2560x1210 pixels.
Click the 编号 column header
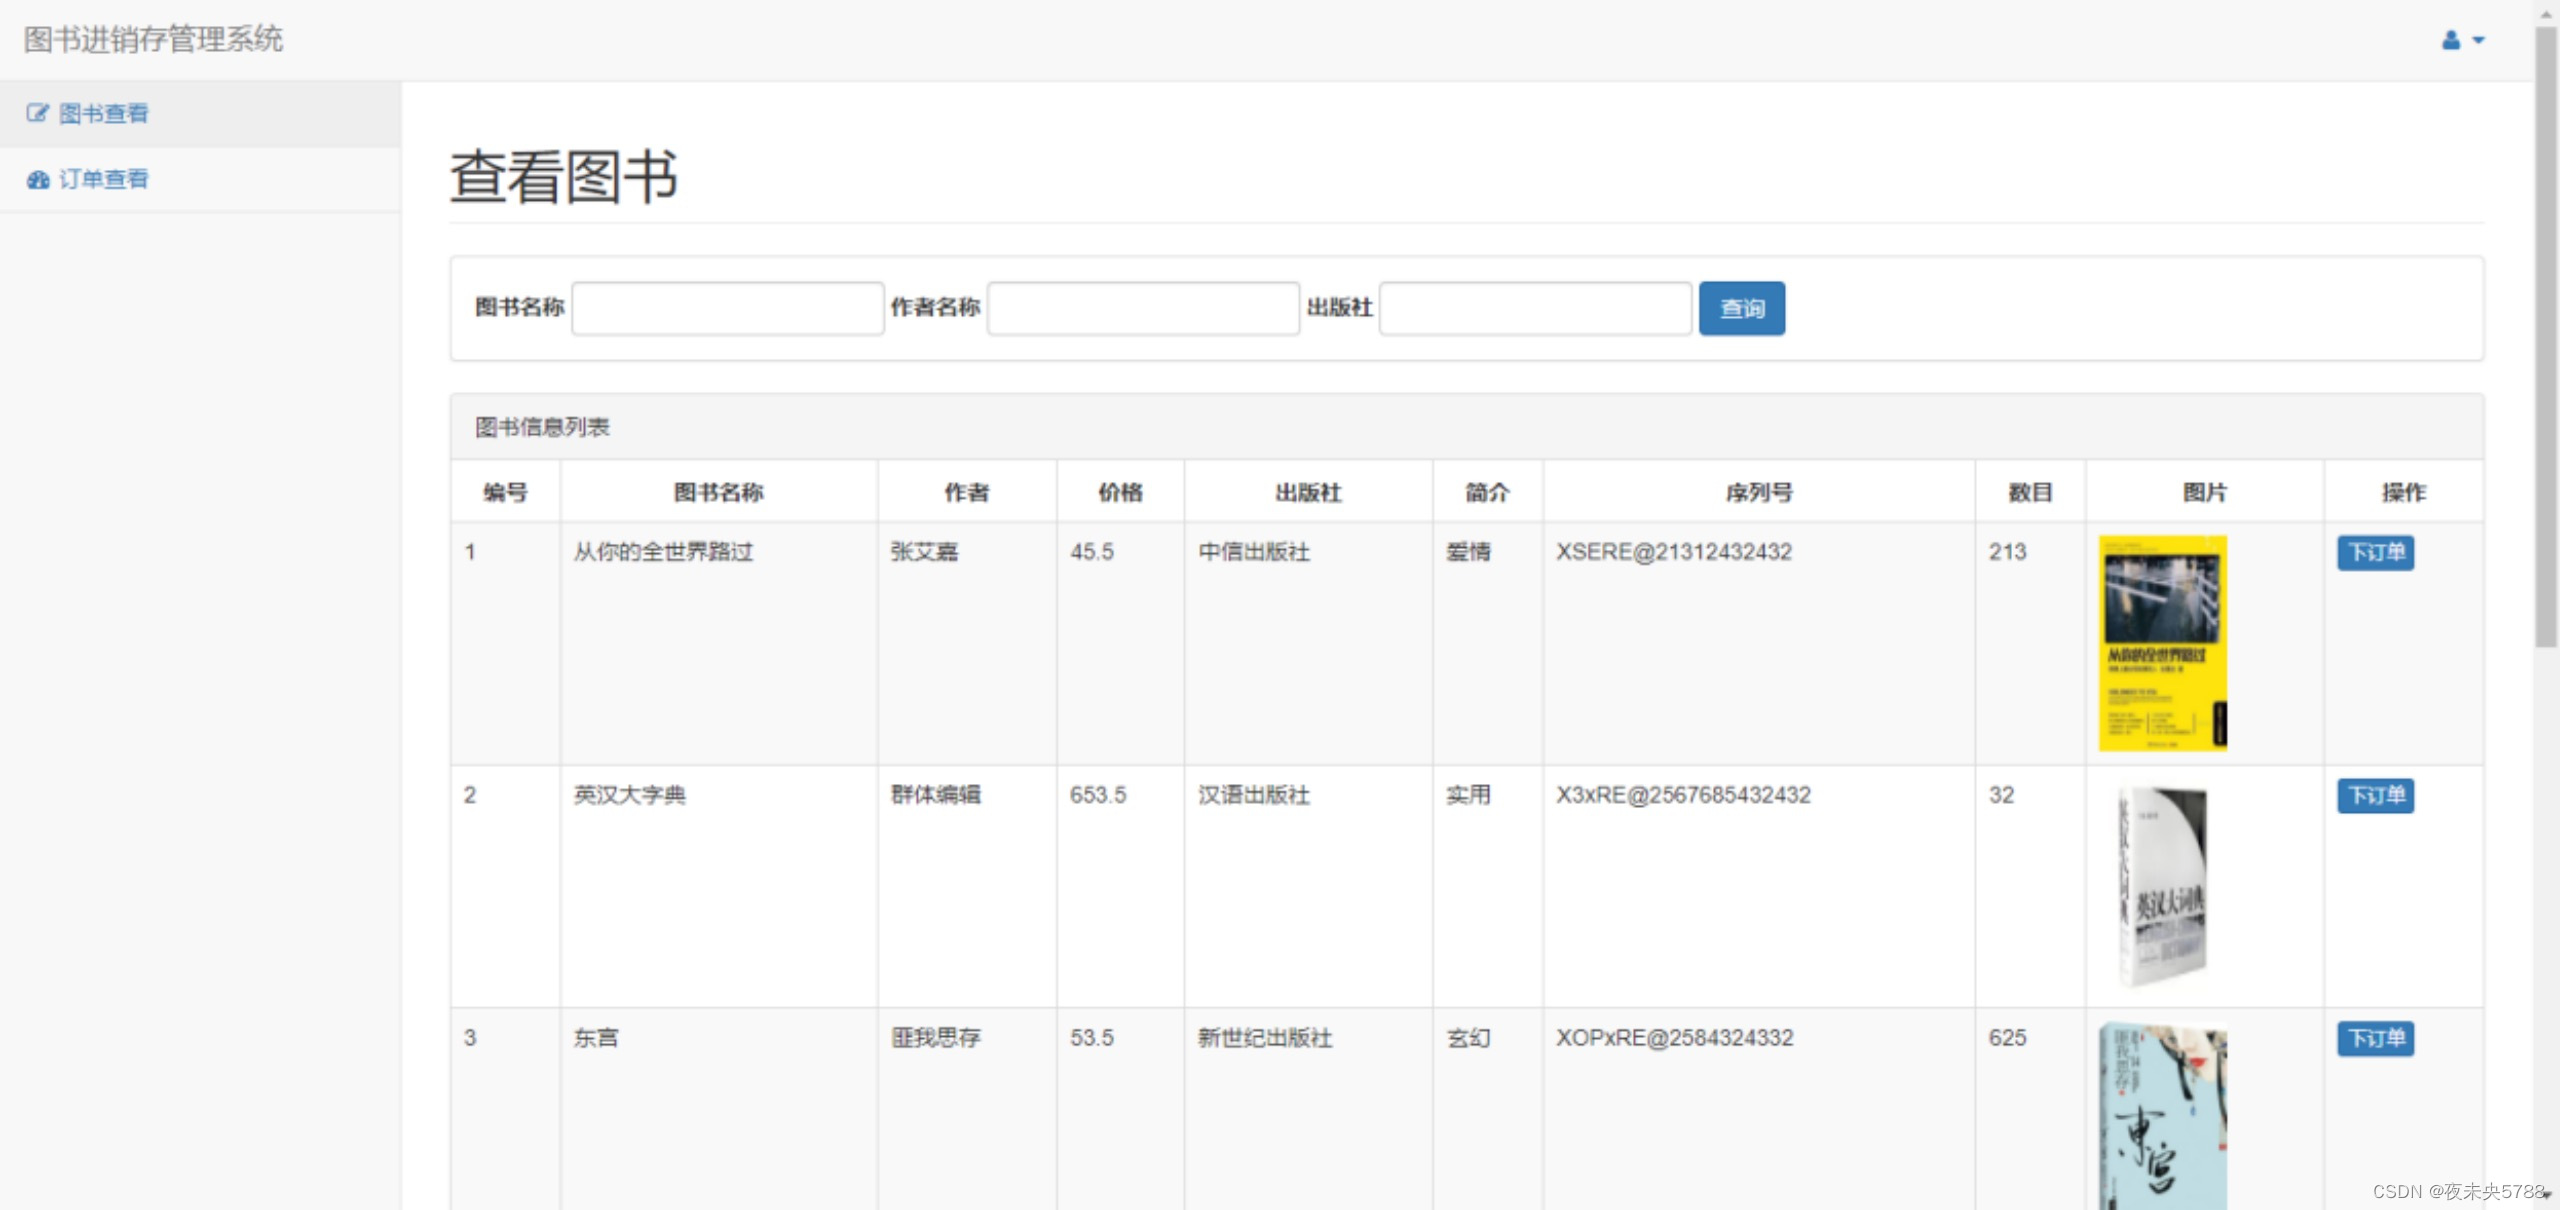[505, 492]
